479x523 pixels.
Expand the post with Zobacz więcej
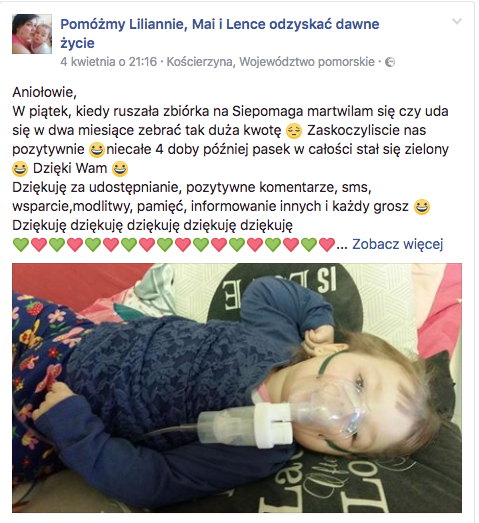click(x=398, y=244)
